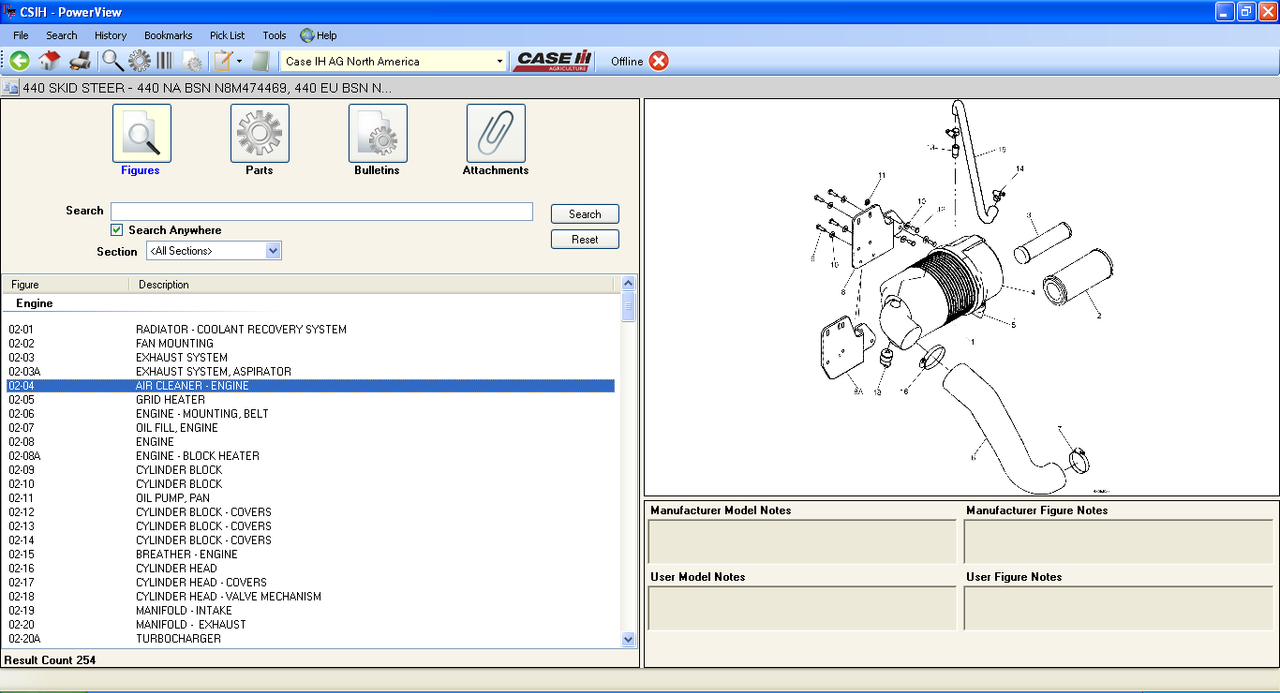Click the Manufacturer Figure Notes box
Screen dimensions: 1280x693
[1118, 542]
